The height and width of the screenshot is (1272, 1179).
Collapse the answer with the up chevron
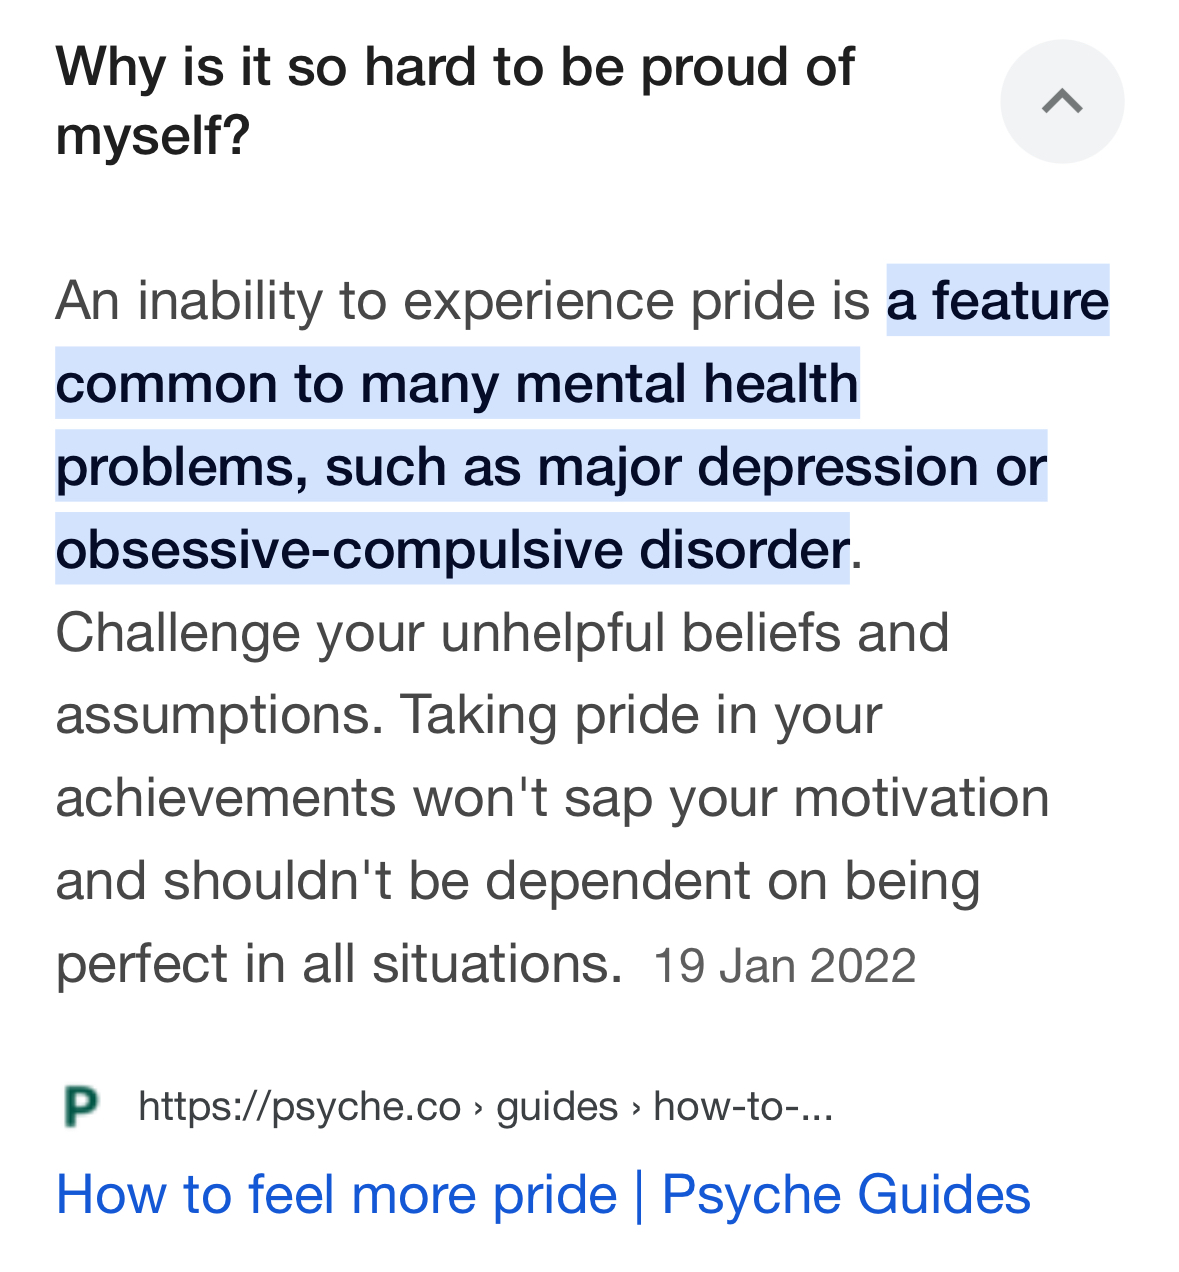tap(1062, 101)
